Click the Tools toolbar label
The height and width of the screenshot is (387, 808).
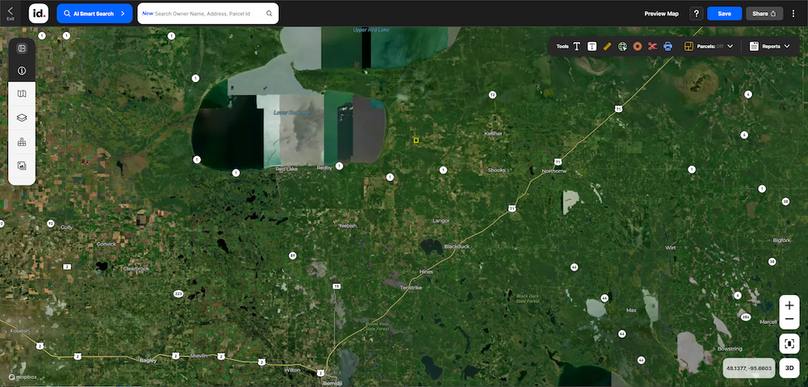pyautogui.click(x=562, y=46)
